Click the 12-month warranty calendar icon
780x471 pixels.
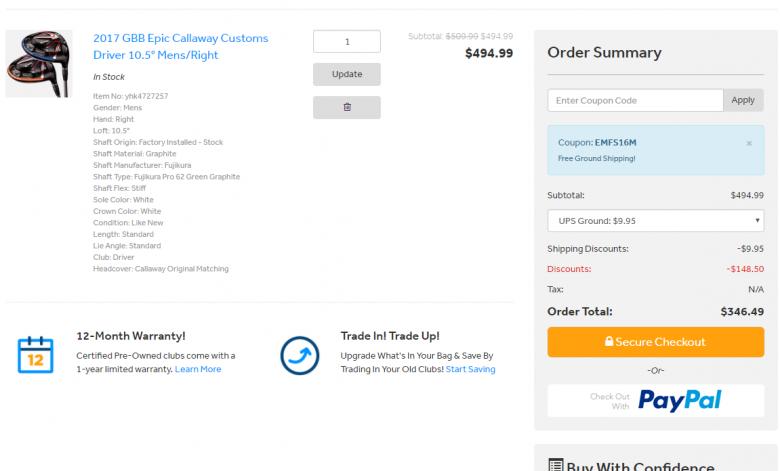pos(35,354)
